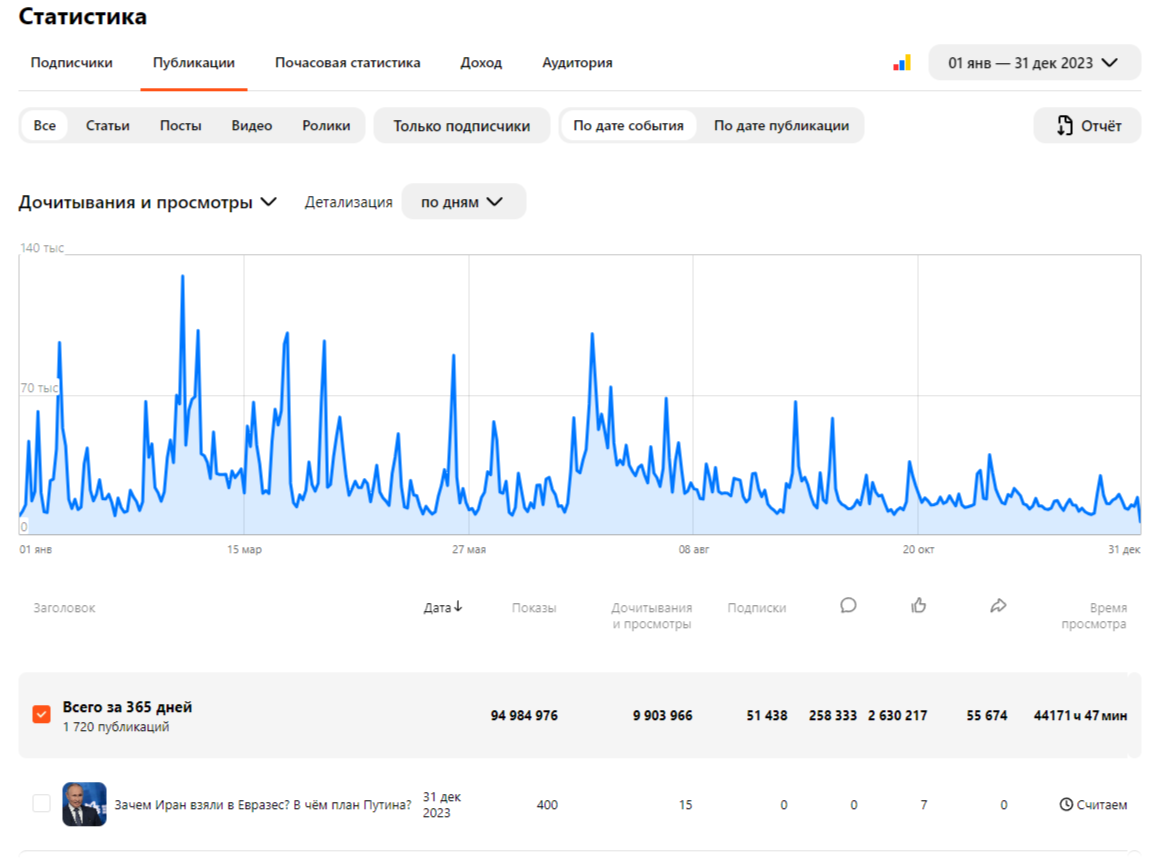Screen dimensions: 1159x862
Task: Click the total comments value 258 333
Action: pos(832,716)
